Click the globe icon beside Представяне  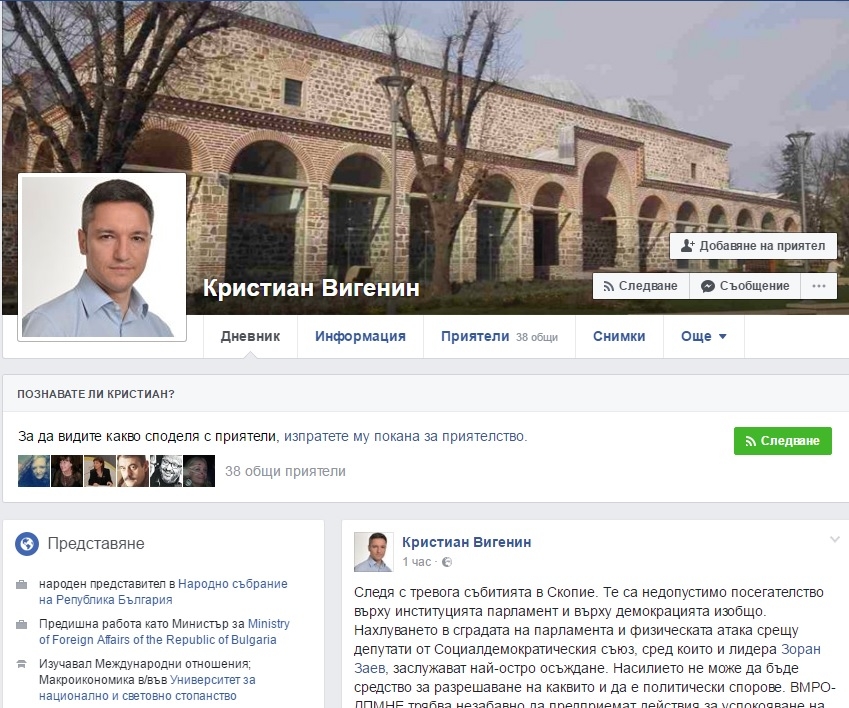click(x=27, y=543)
